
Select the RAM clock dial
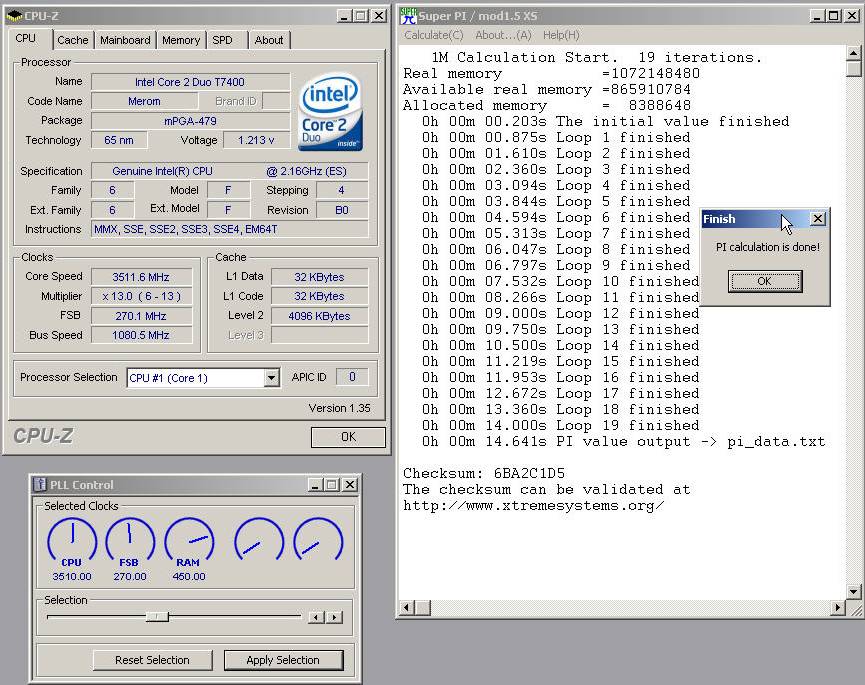click(188, 540)
